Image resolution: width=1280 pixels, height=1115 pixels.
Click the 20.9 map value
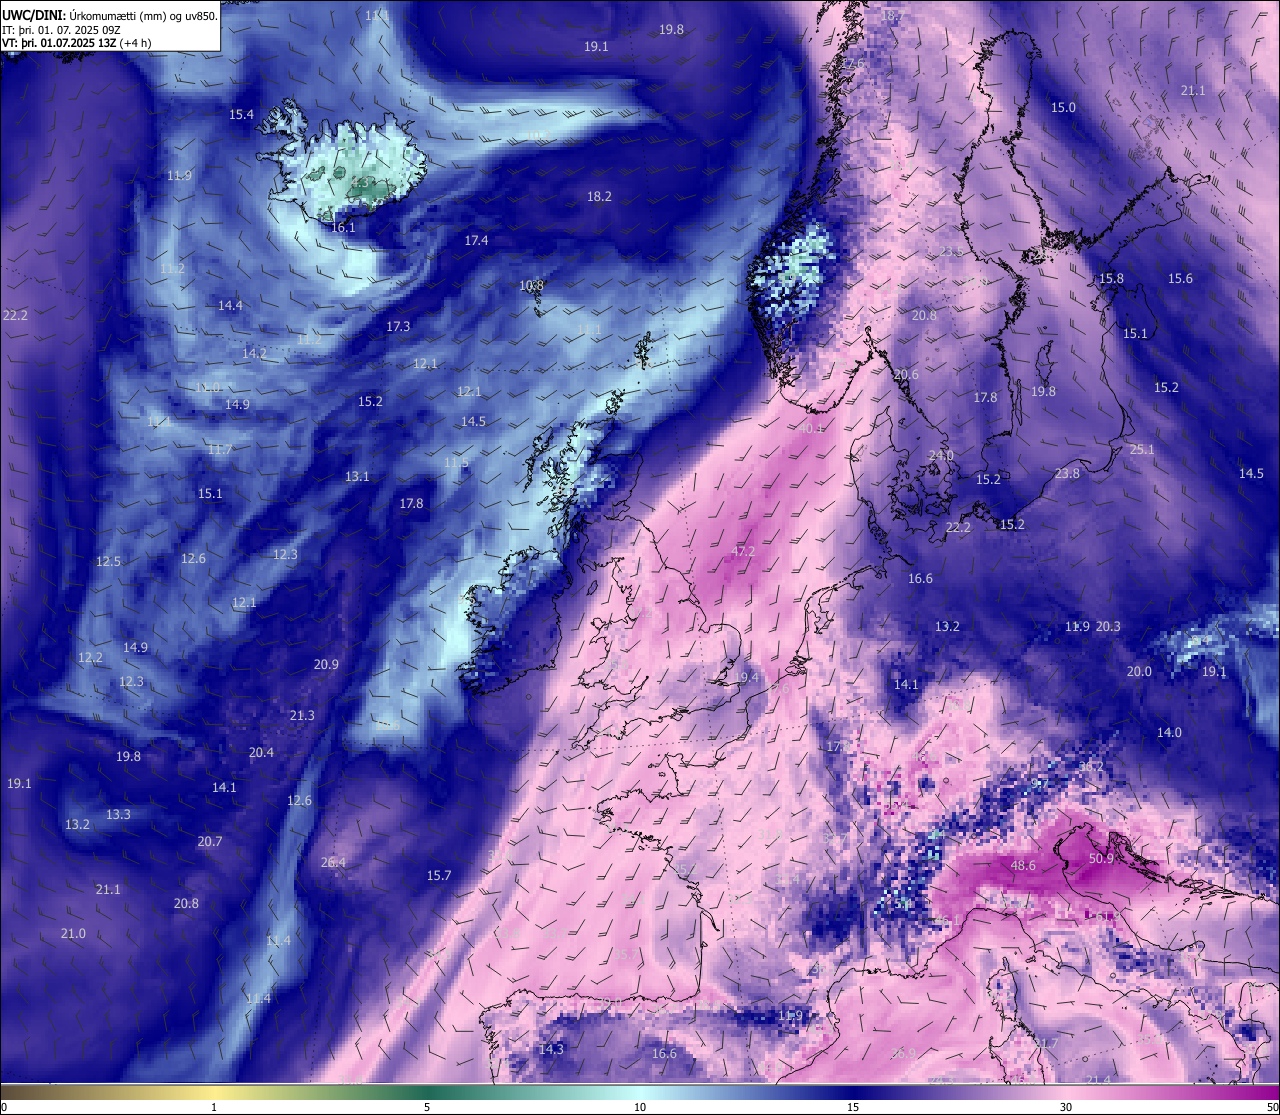326,665
